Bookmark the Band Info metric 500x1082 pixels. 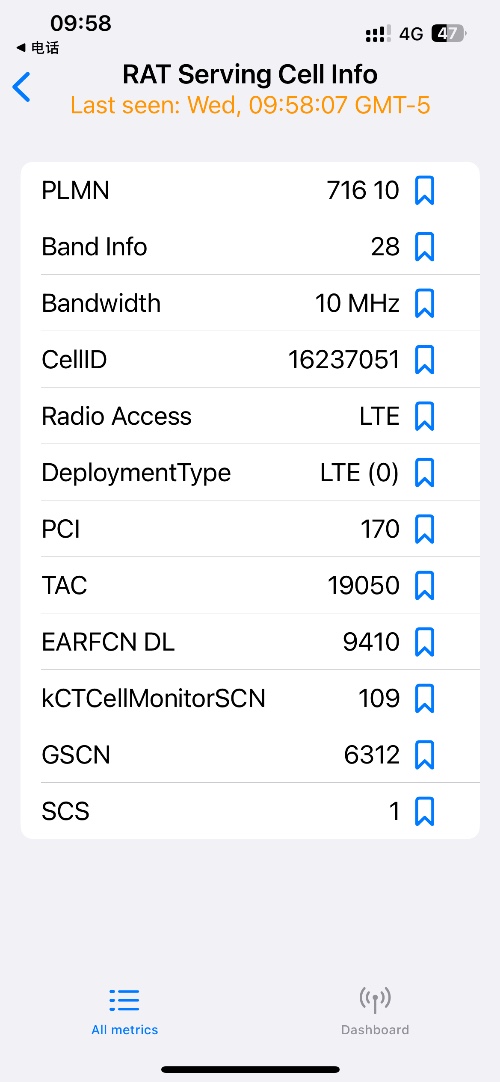(x=424, y=247)
